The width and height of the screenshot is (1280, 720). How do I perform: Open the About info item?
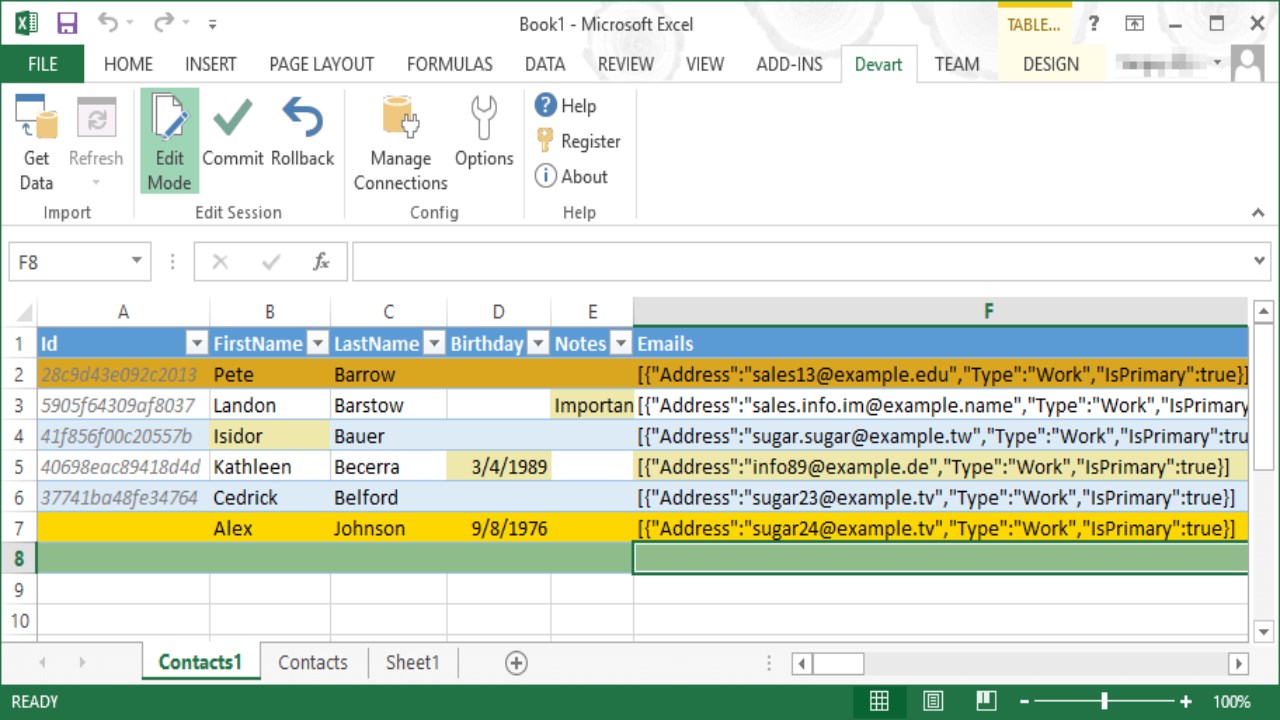pos(571,176)
